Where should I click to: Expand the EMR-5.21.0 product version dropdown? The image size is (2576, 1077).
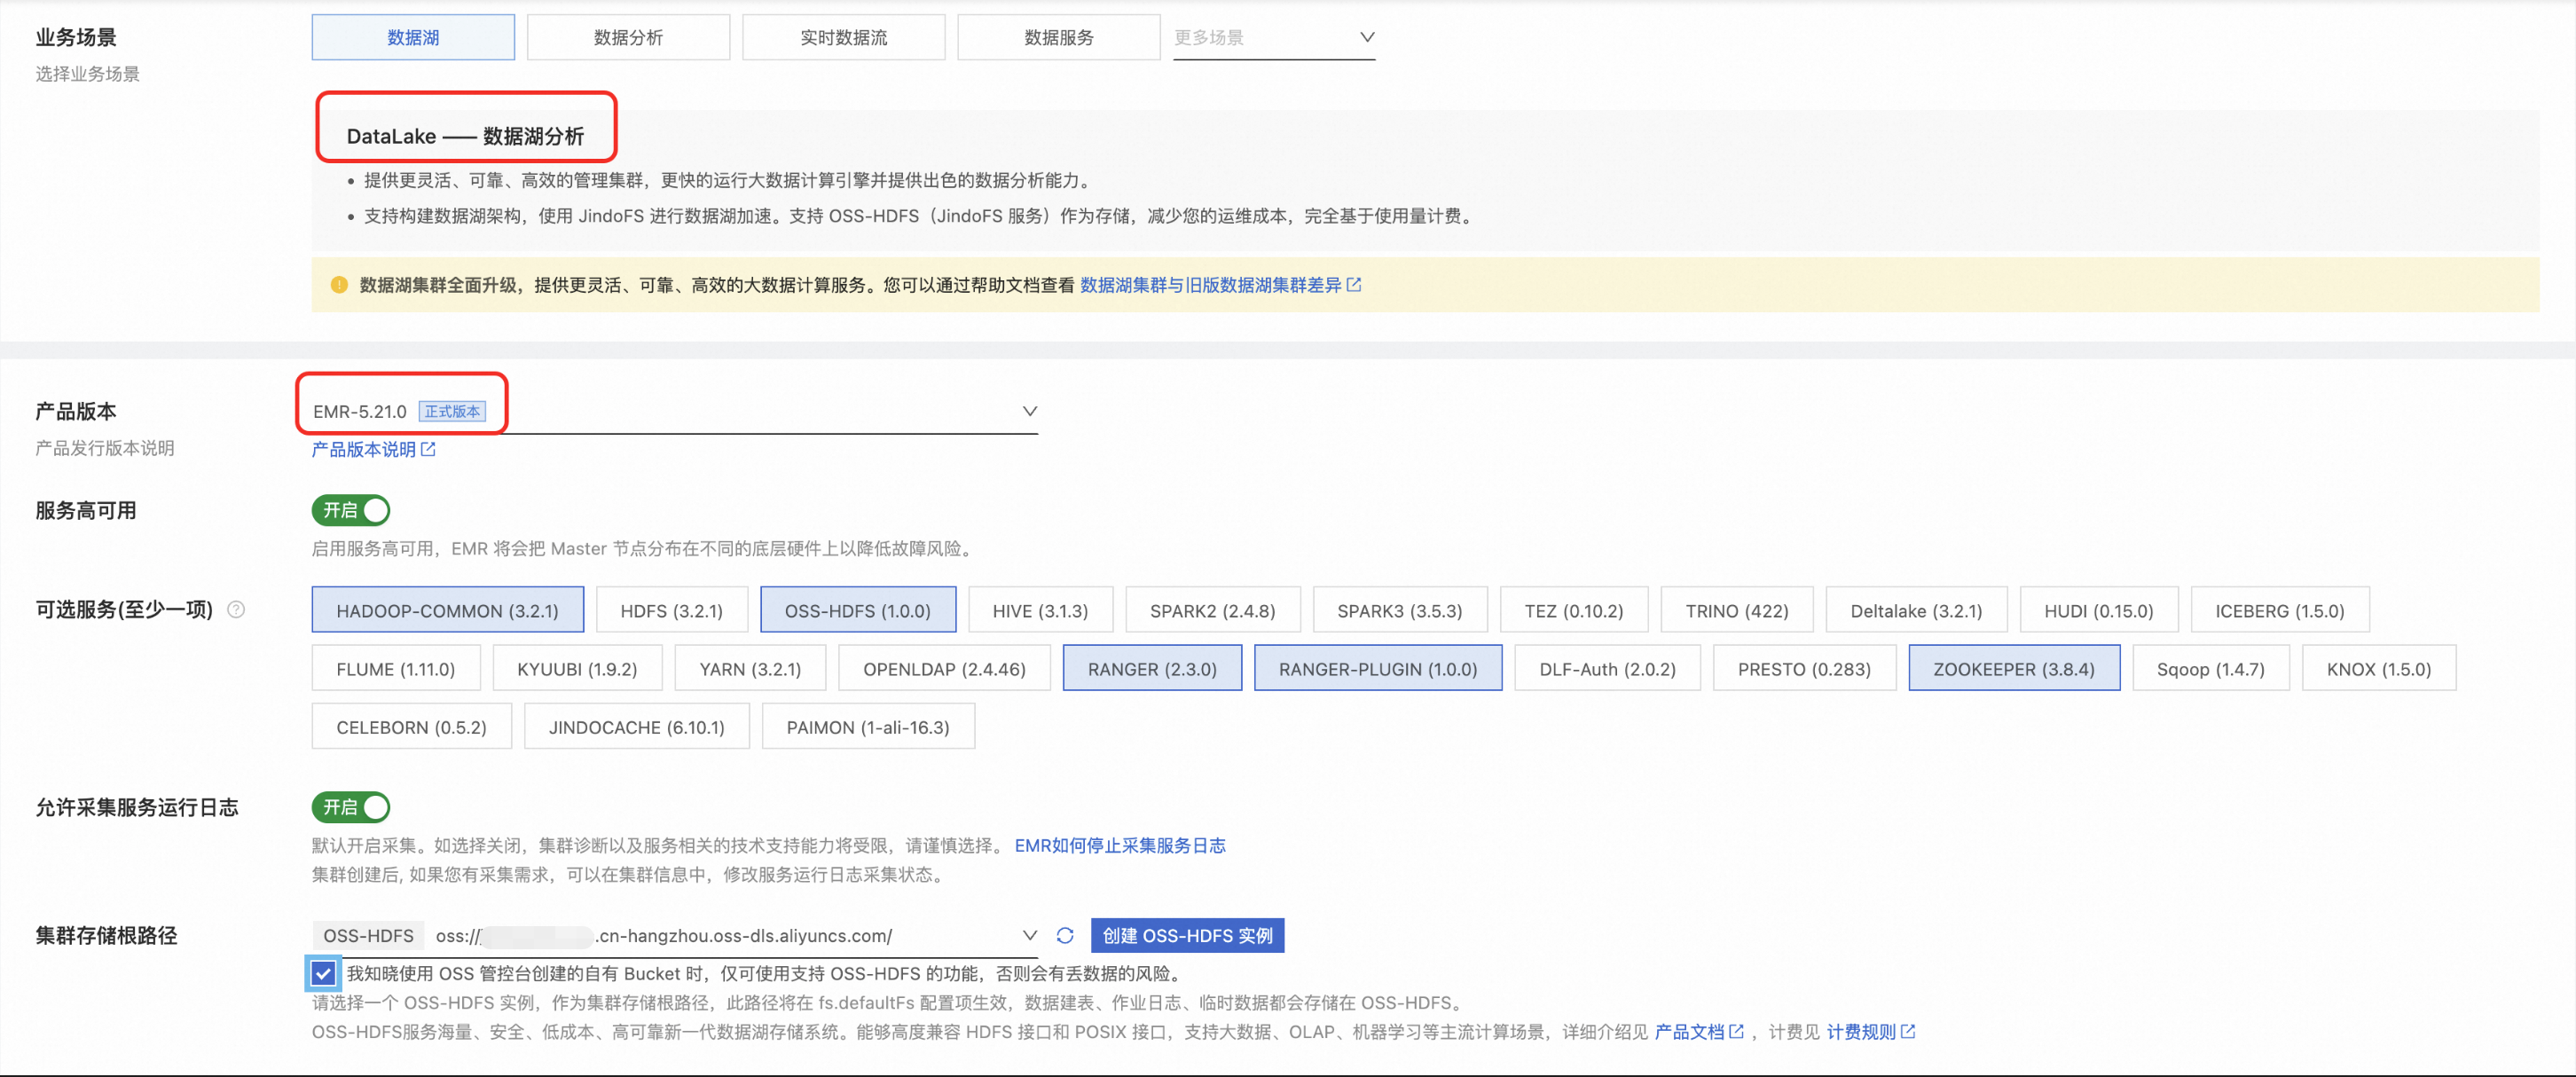point(675,411)
